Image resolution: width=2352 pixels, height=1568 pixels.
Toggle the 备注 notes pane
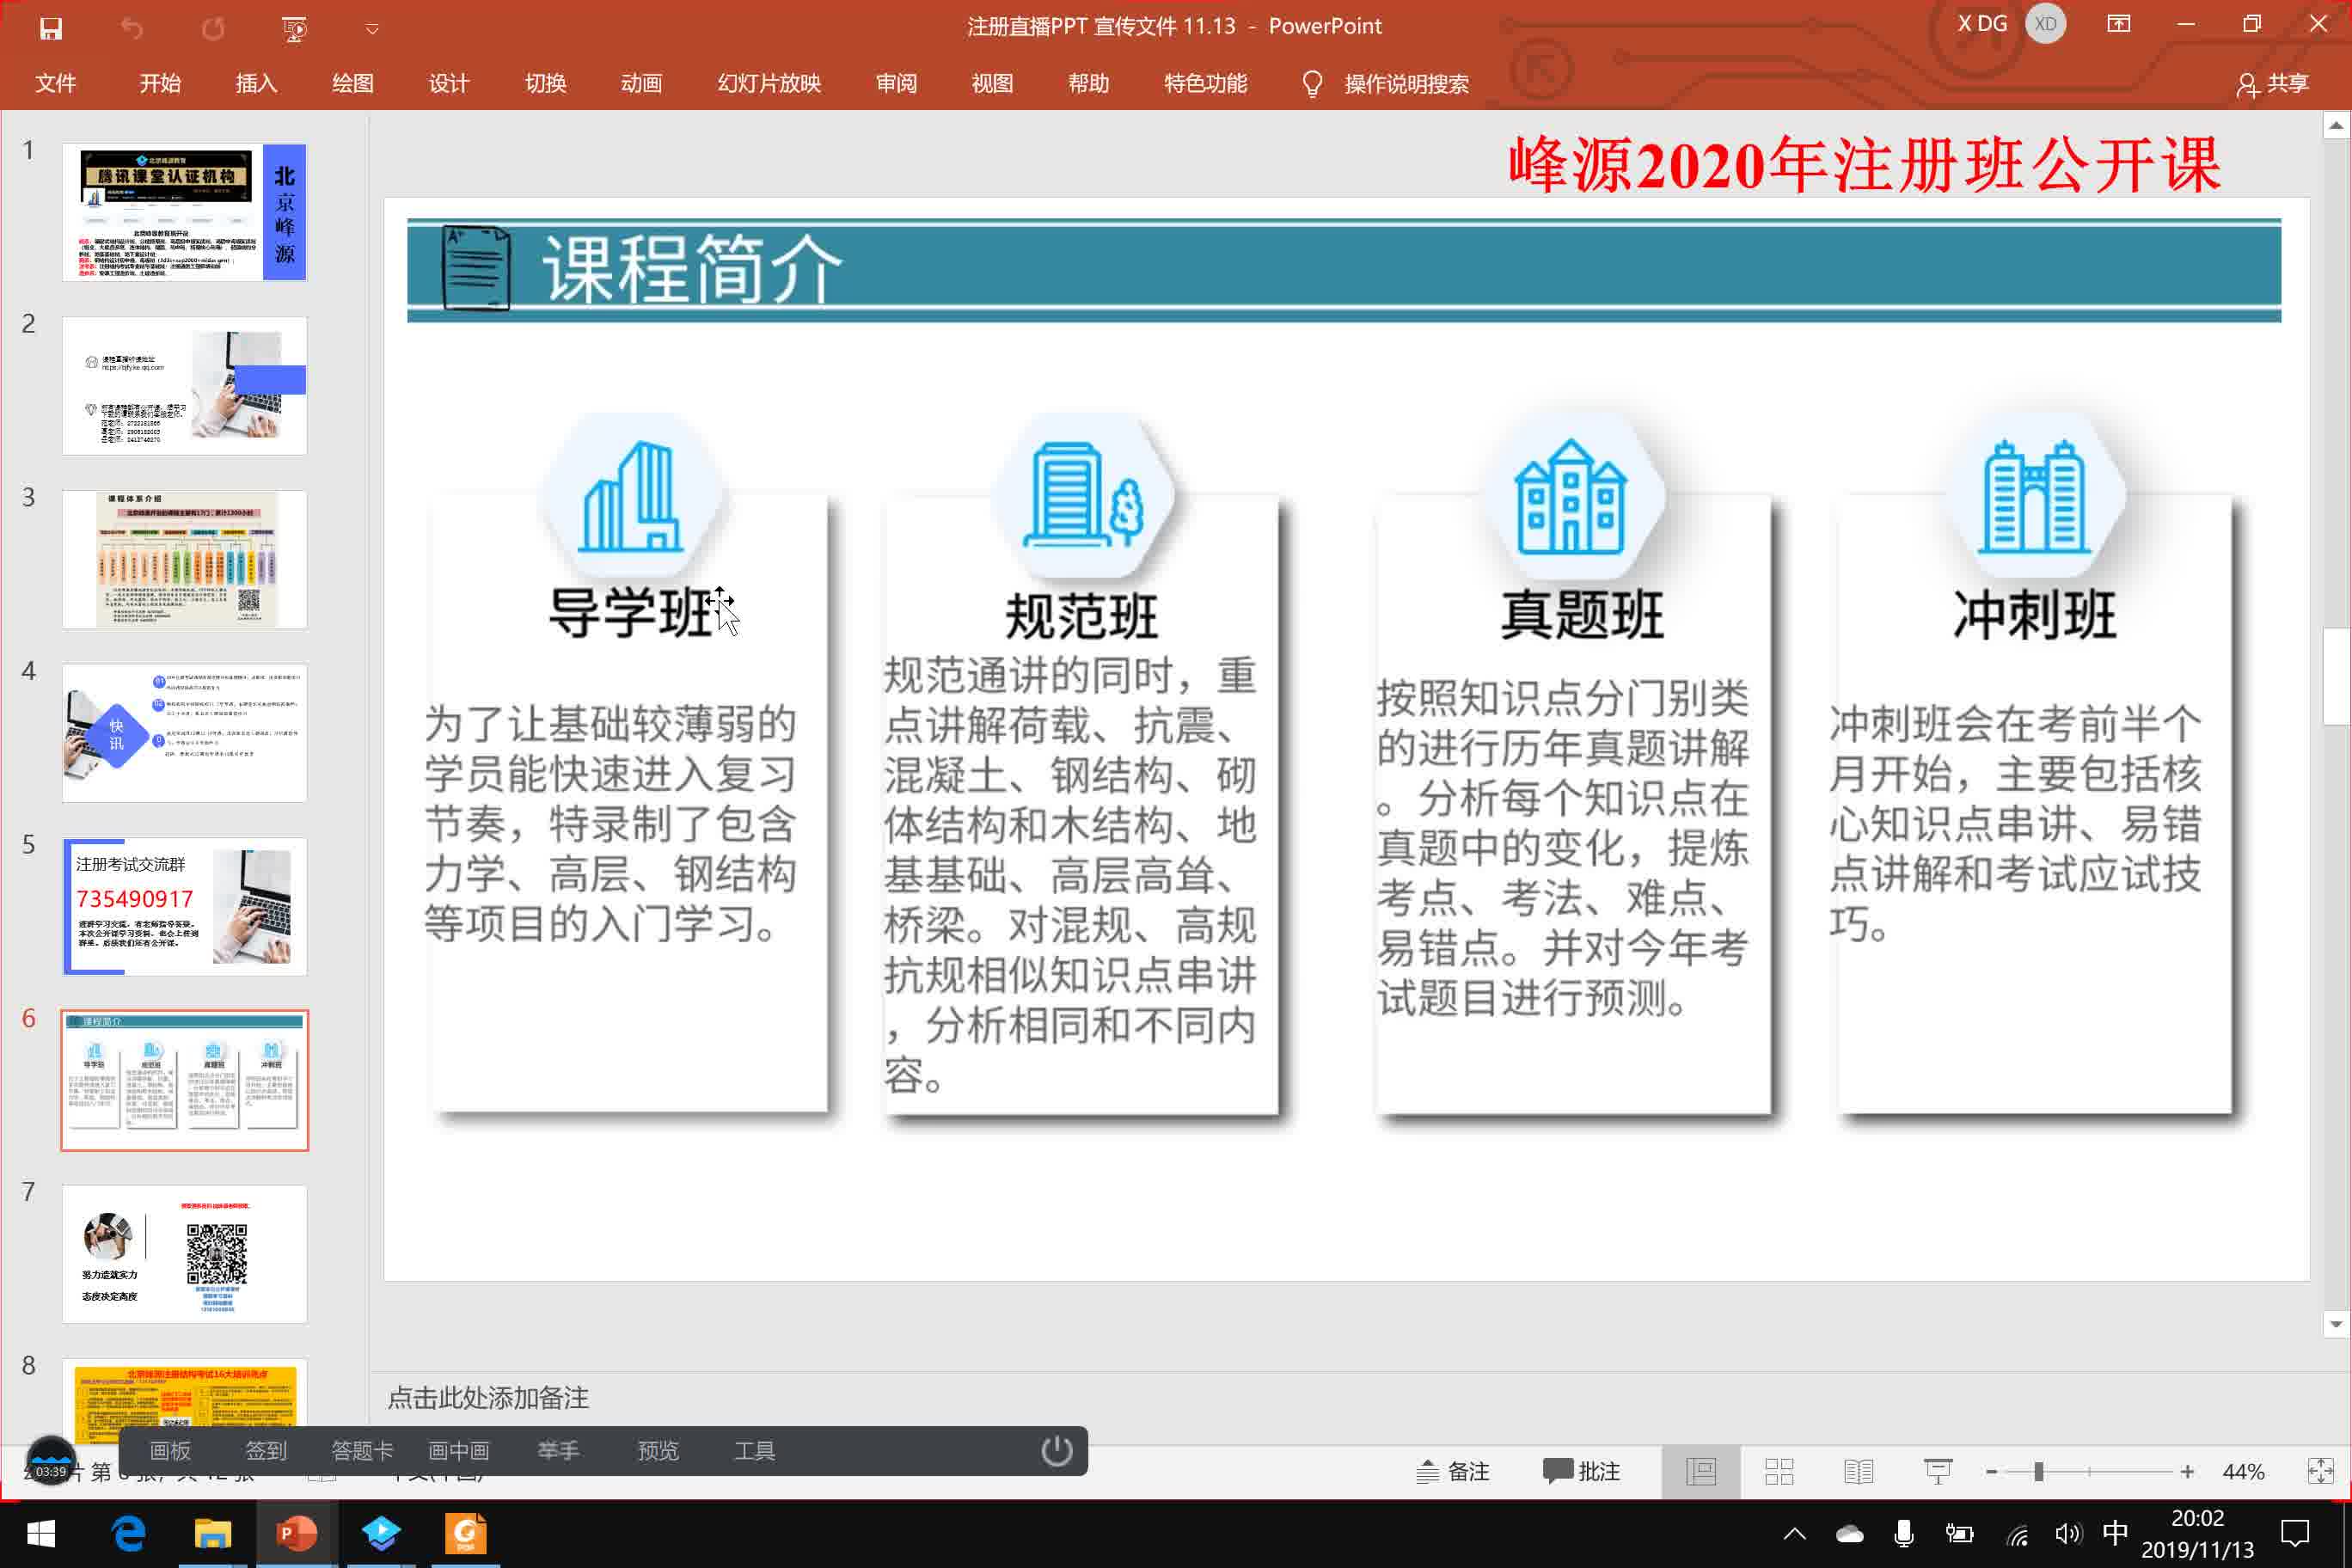point(1455,1471)
